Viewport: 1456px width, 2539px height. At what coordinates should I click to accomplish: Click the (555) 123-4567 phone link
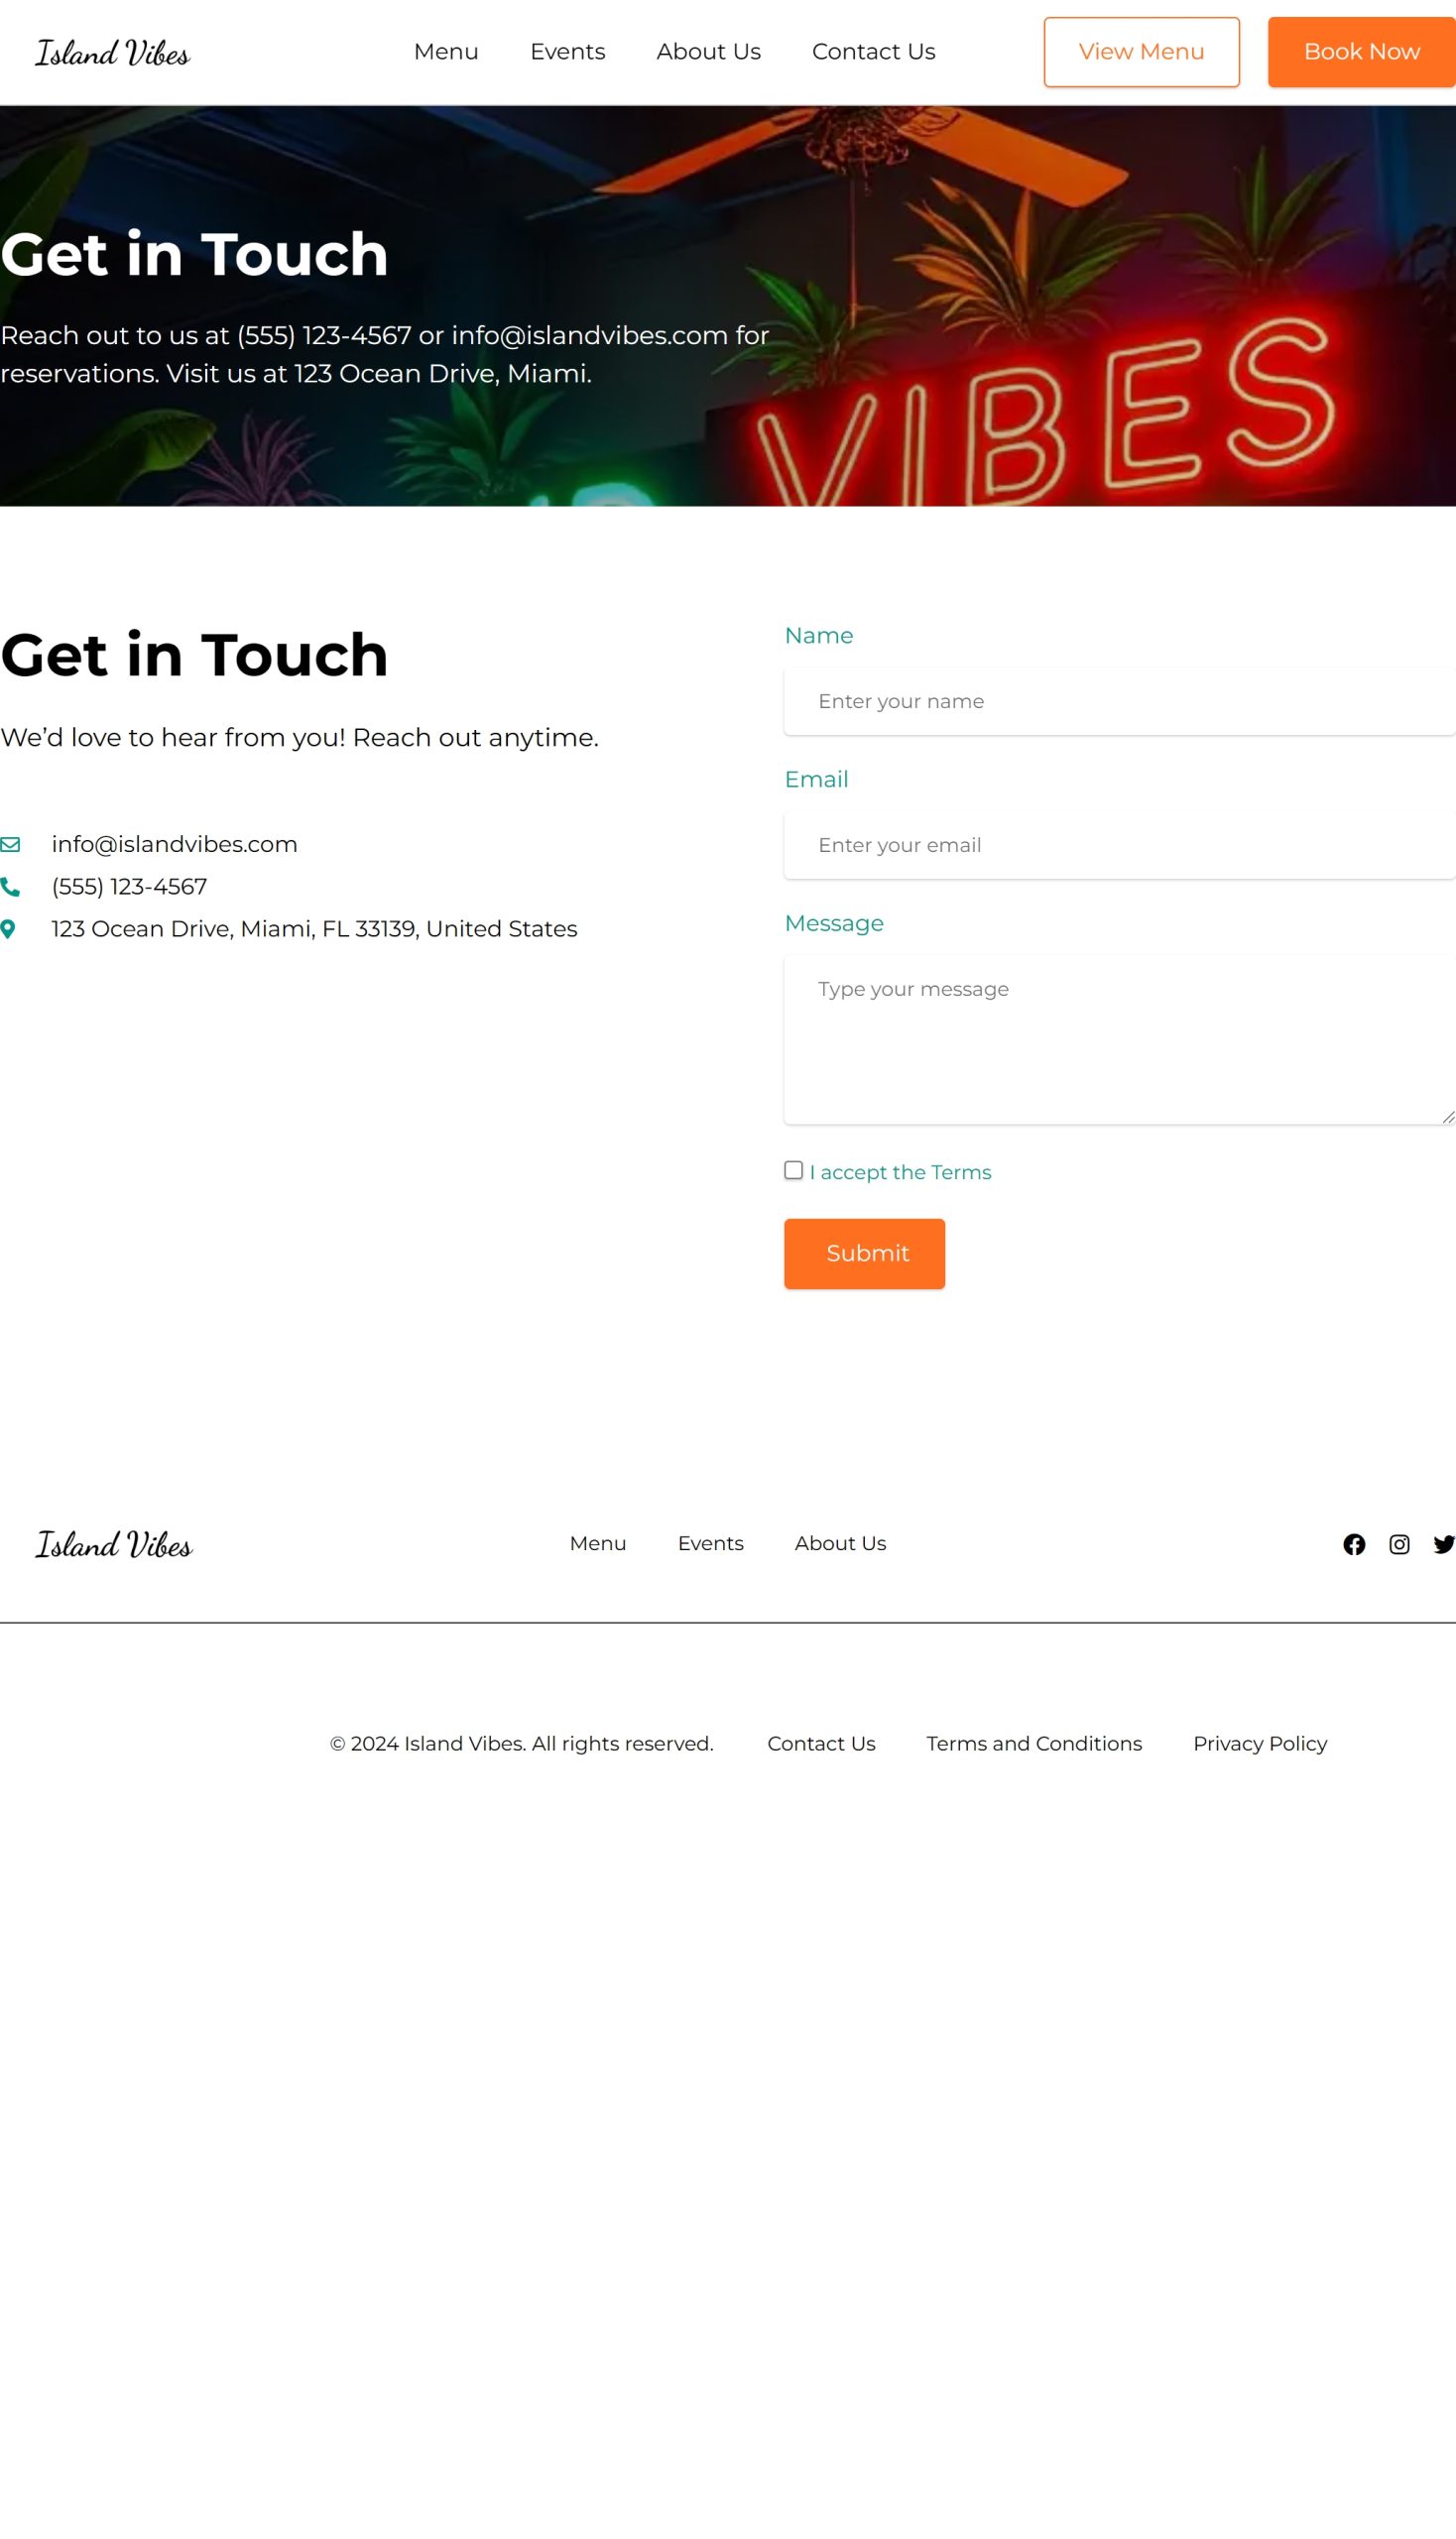pyautogui.click(x=129, y=886)
